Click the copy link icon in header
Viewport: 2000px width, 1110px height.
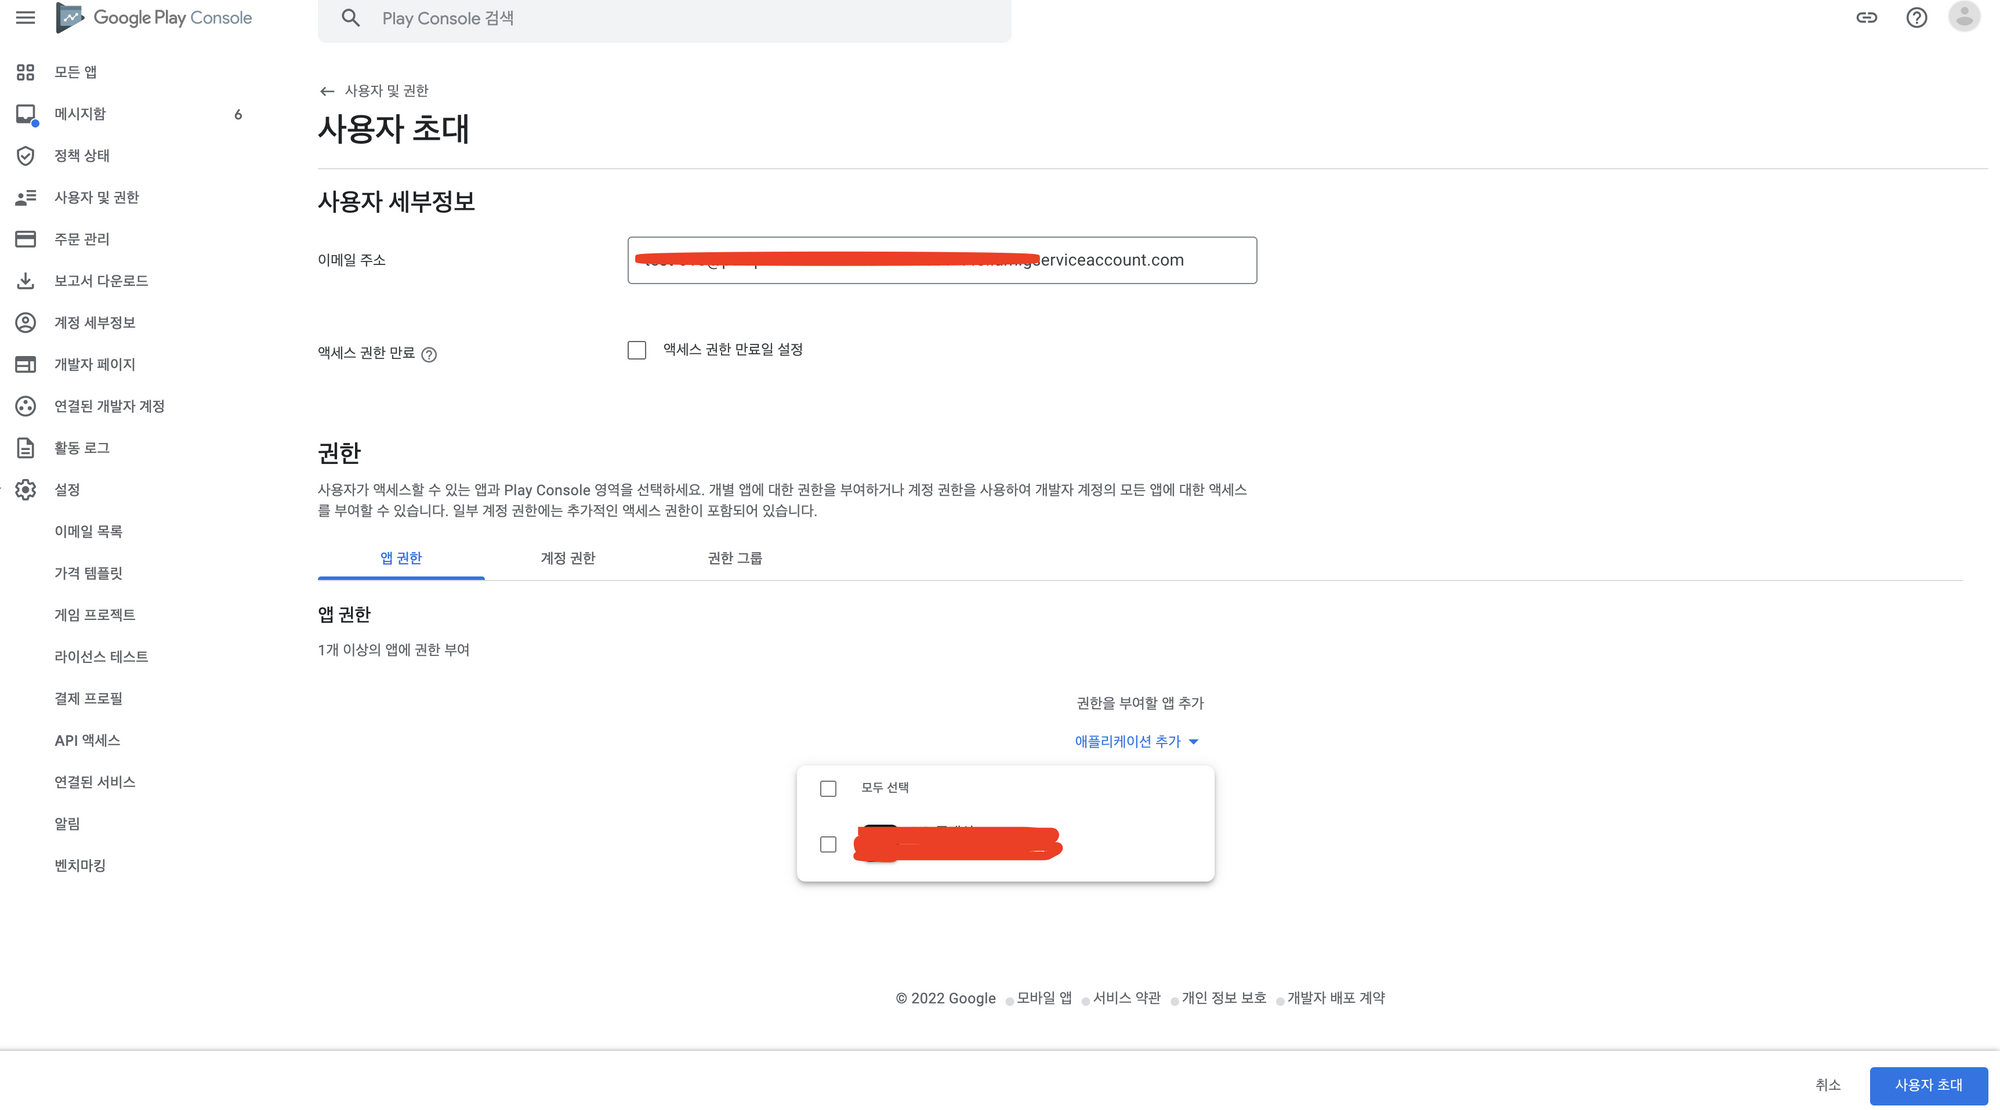click(1866, 18)
